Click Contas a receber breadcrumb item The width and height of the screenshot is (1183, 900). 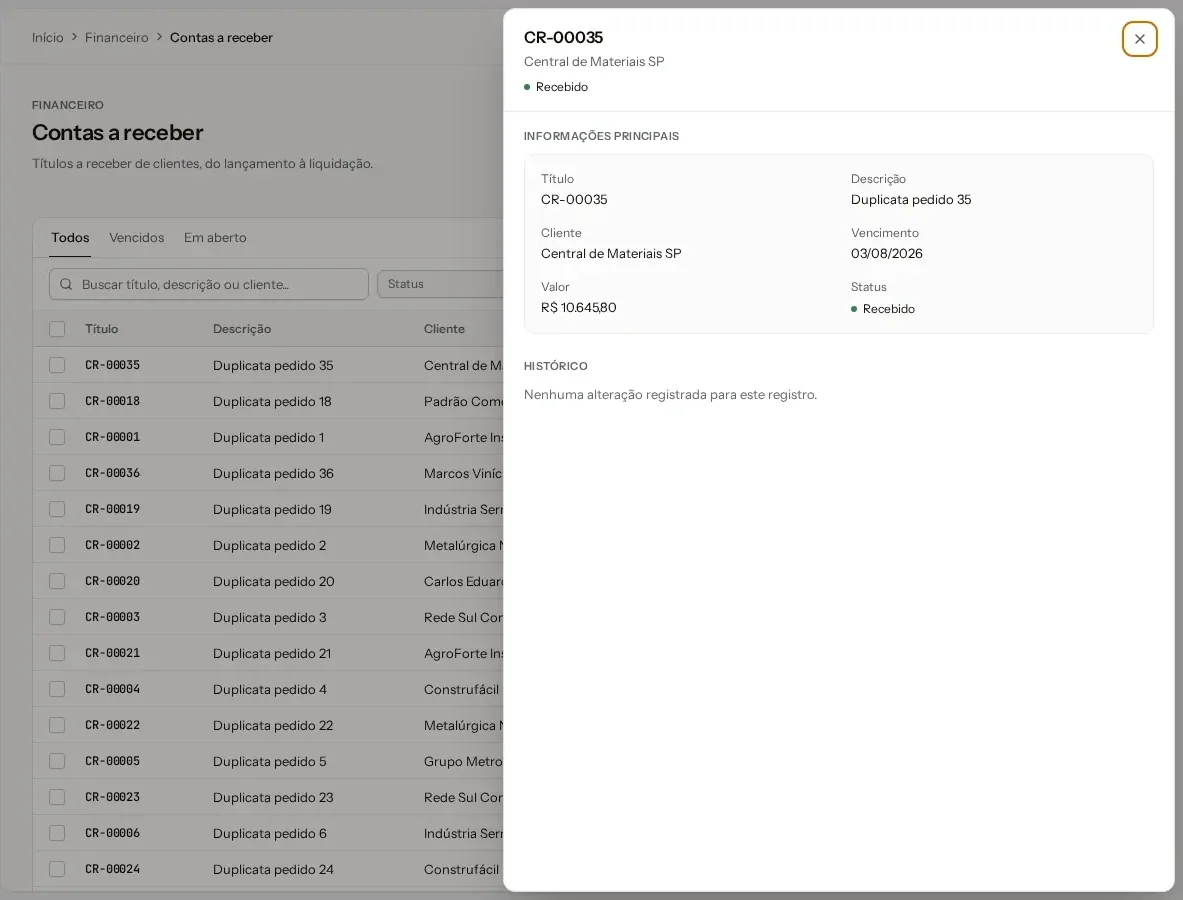(x=221, y=38)
